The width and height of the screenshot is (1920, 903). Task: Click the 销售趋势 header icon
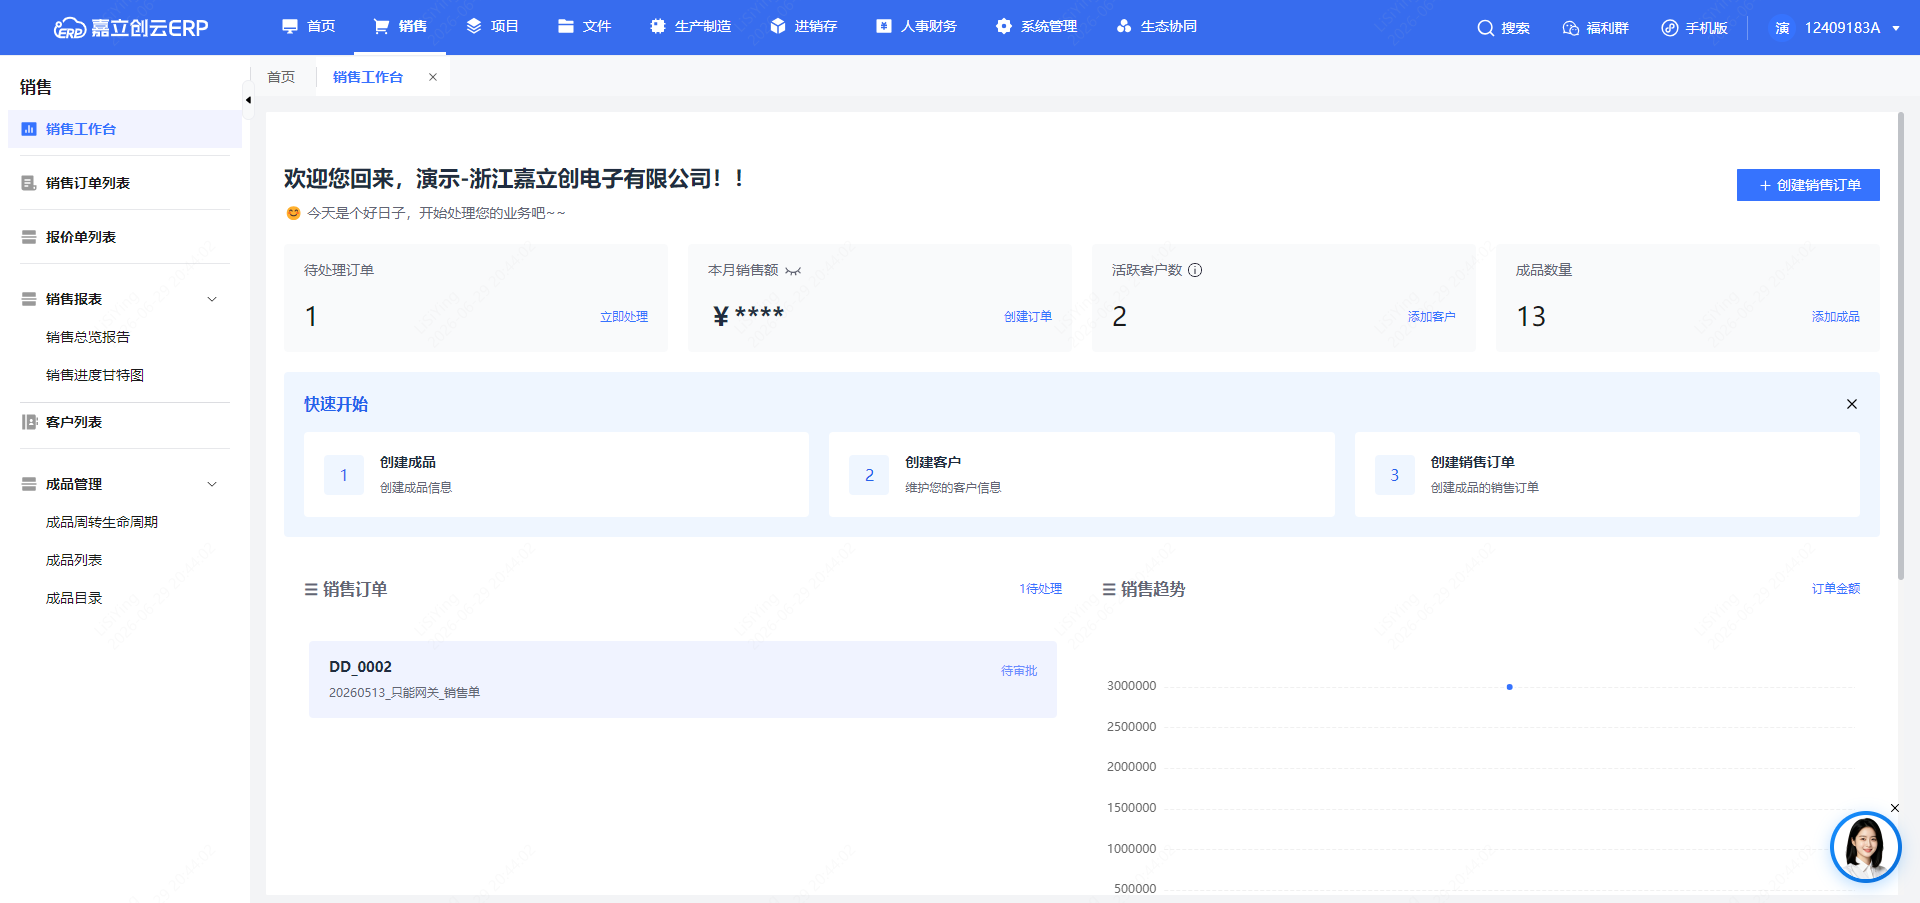[1109, 590]
